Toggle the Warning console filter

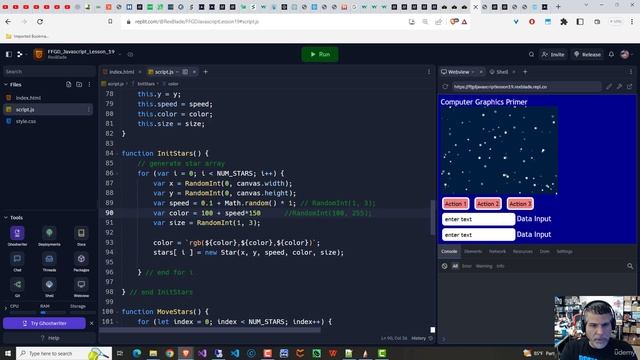pos(484,266)
